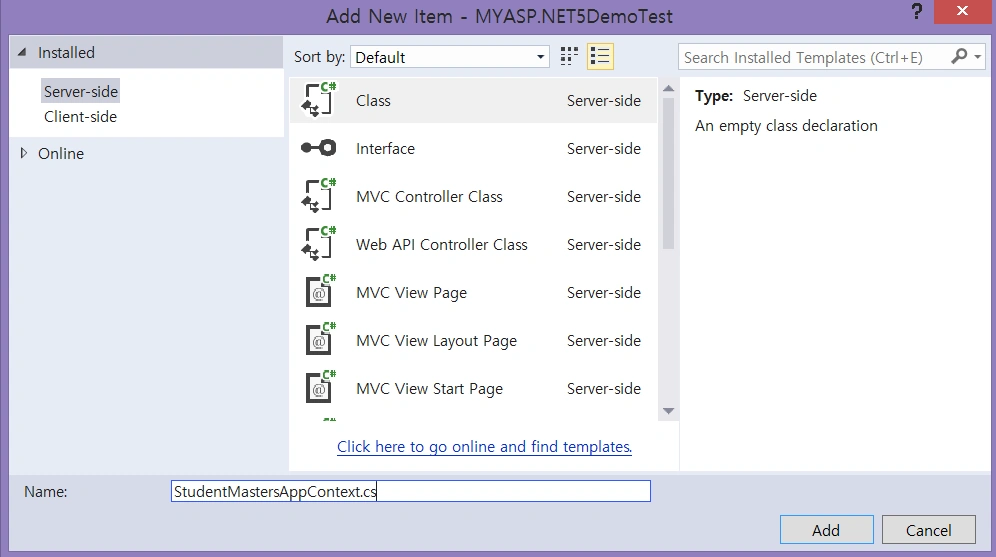Pick the MVC View Layout Page icon
Screen dimensions: 996x557
click(320, 340)
